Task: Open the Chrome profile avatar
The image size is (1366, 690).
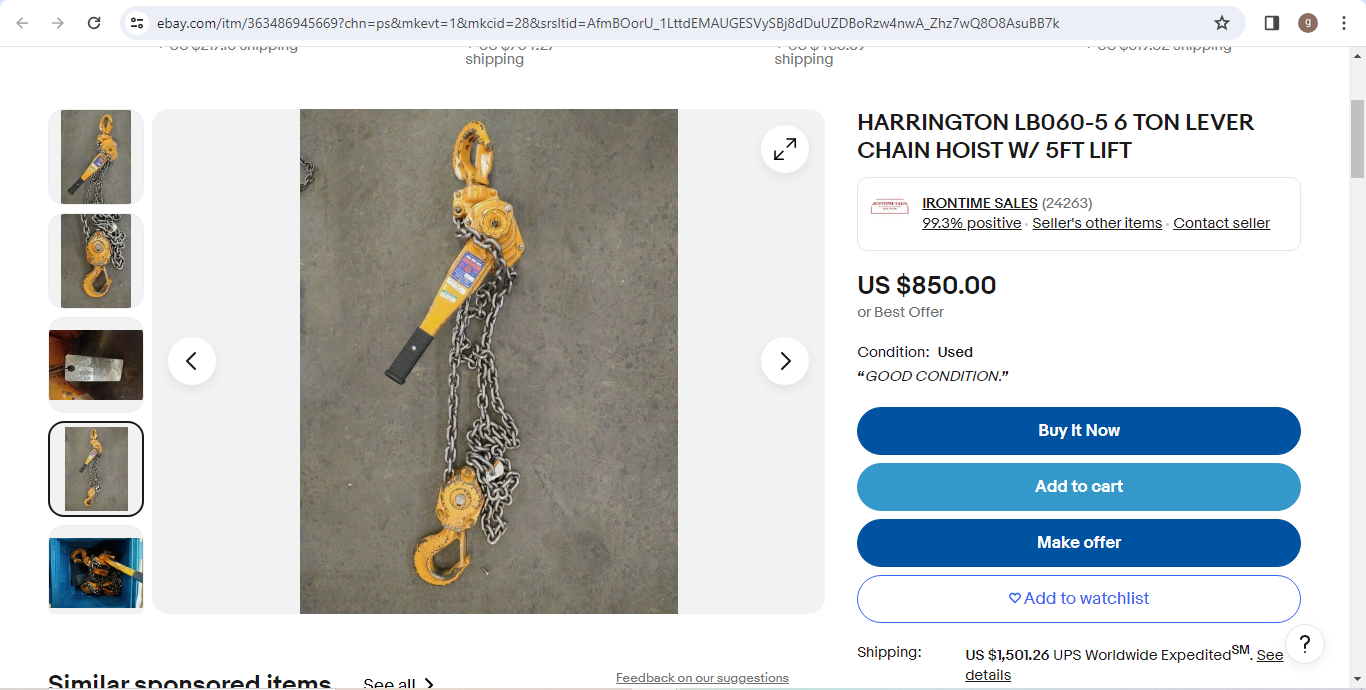Action: (x=1307, y=23)
